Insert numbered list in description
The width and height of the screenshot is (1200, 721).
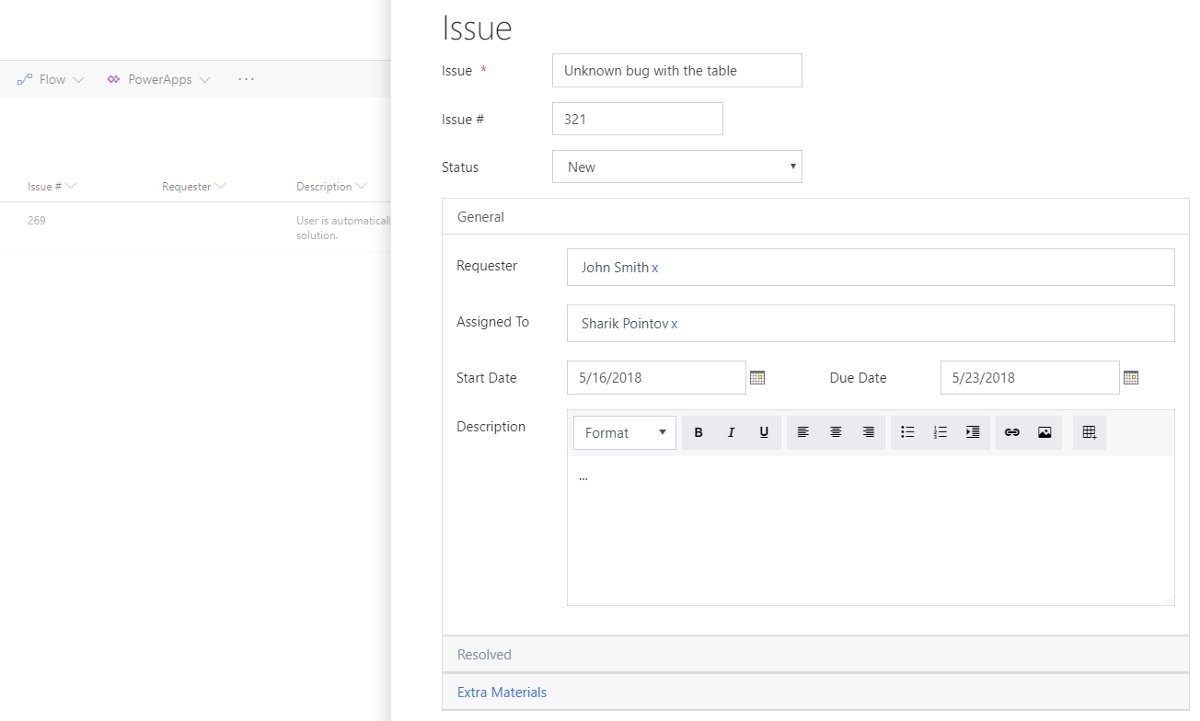click(940, 433)
